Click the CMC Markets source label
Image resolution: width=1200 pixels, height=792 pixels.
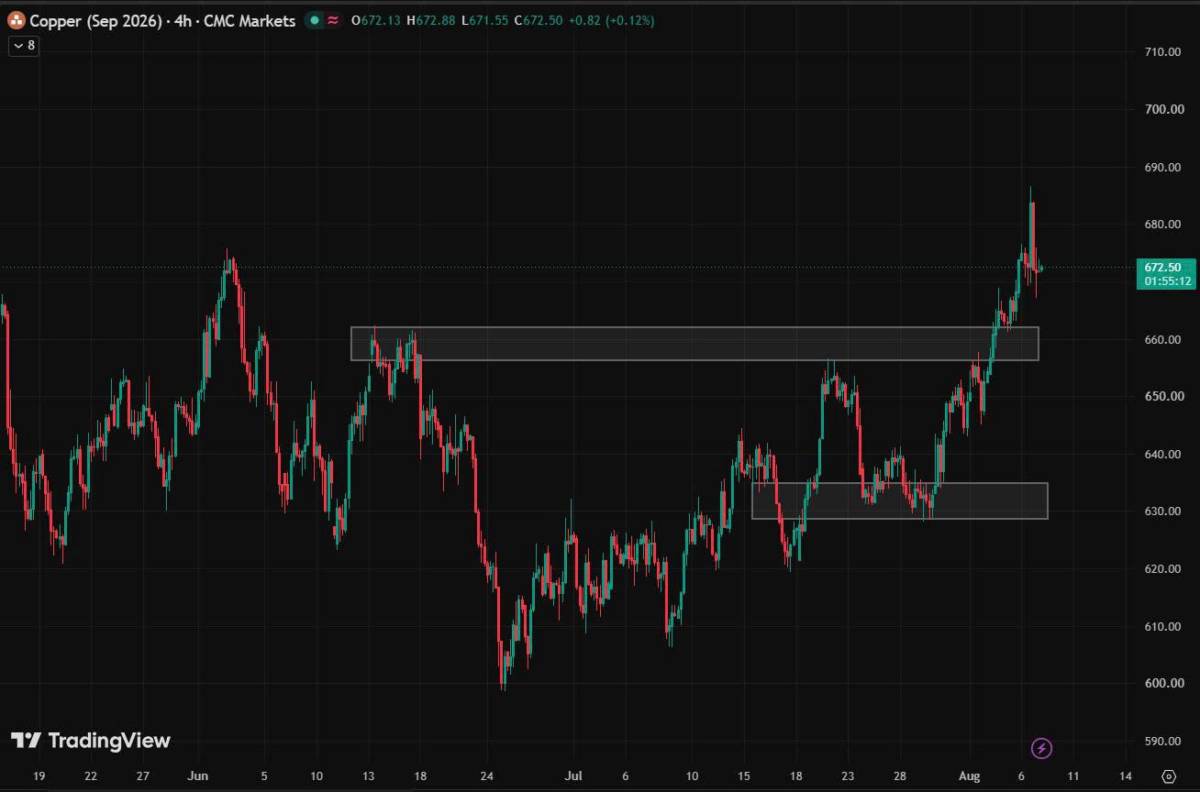(251, 20)
